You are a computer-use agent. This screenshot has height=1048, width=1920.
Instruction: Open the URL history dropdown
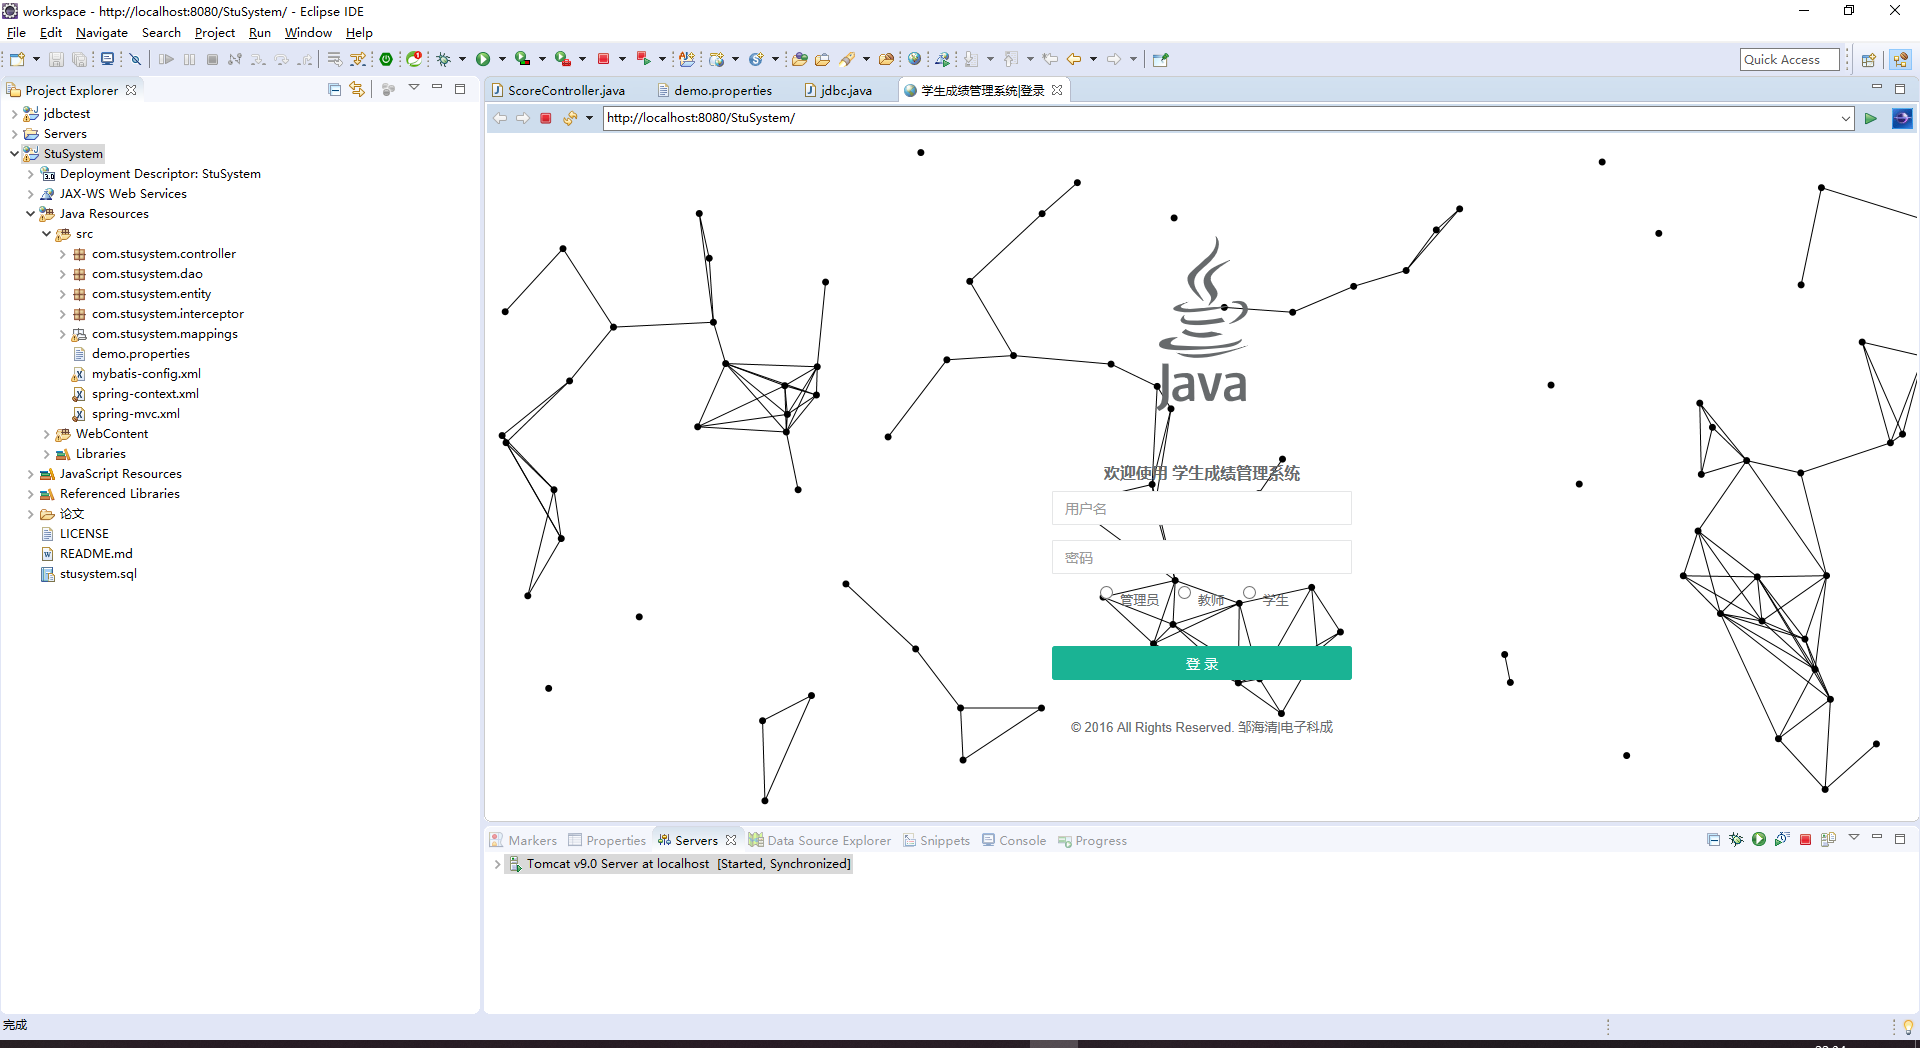tap(1845, 118)
